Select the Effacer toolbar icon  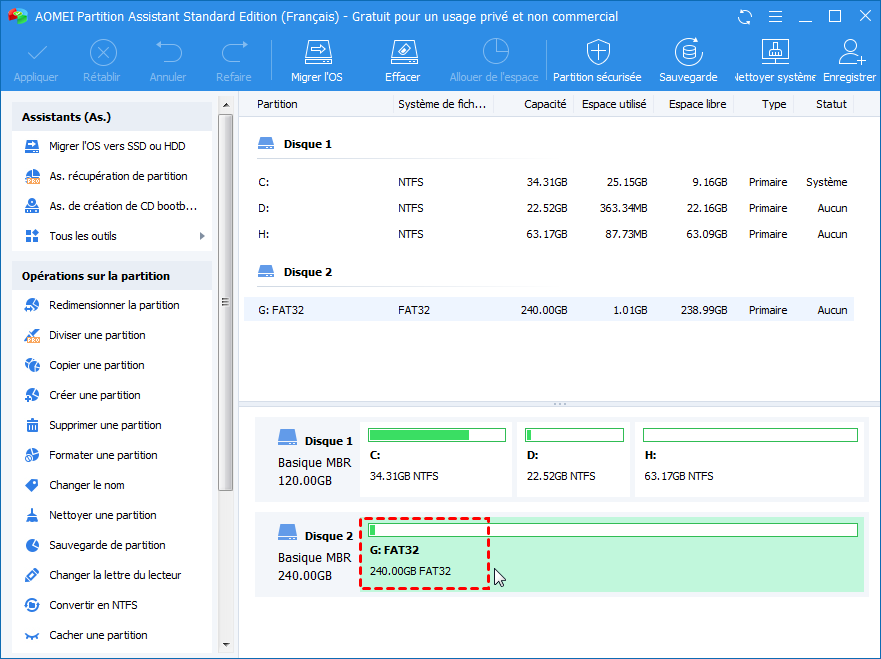tap(402, 53)
